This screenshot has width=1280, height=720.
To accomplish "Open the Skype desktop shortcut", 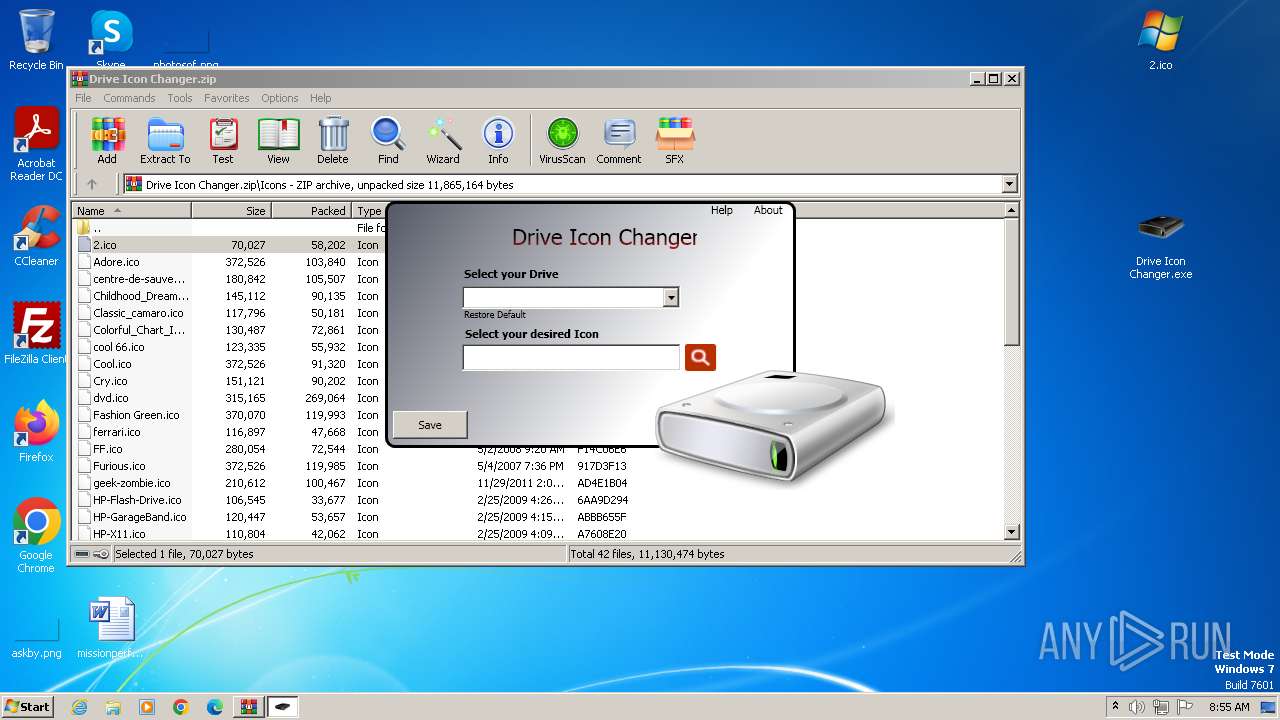I will 111,40.
